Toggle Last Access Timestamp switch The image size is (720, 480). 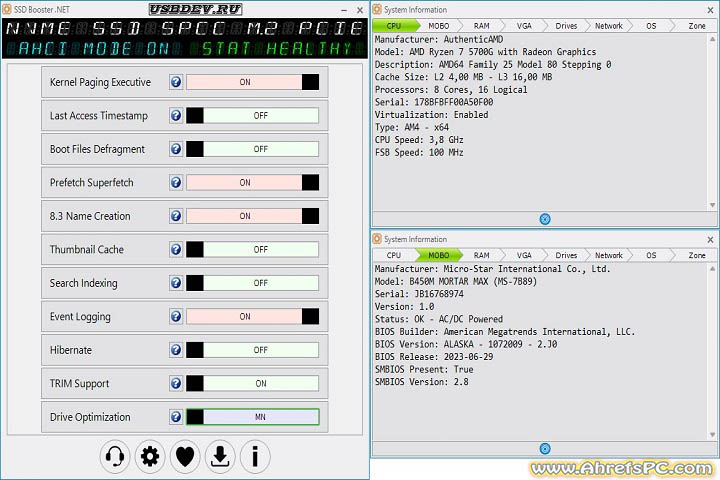pos(253,116)
